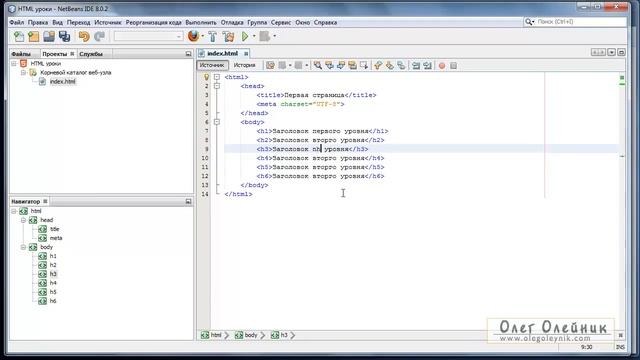Click the Debug Project toolbar icon
Image resolution: width=640 pixels, height=360 pixels.
pyautogui.click(x=264, y=36)
